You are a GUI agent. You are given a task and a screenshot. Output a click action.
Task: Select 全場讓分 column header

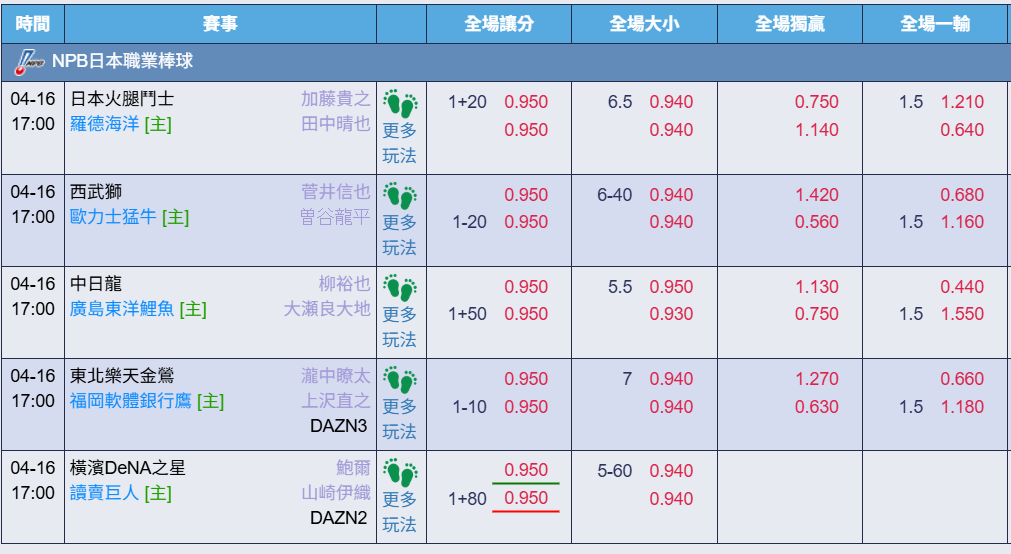pos(499,24)
